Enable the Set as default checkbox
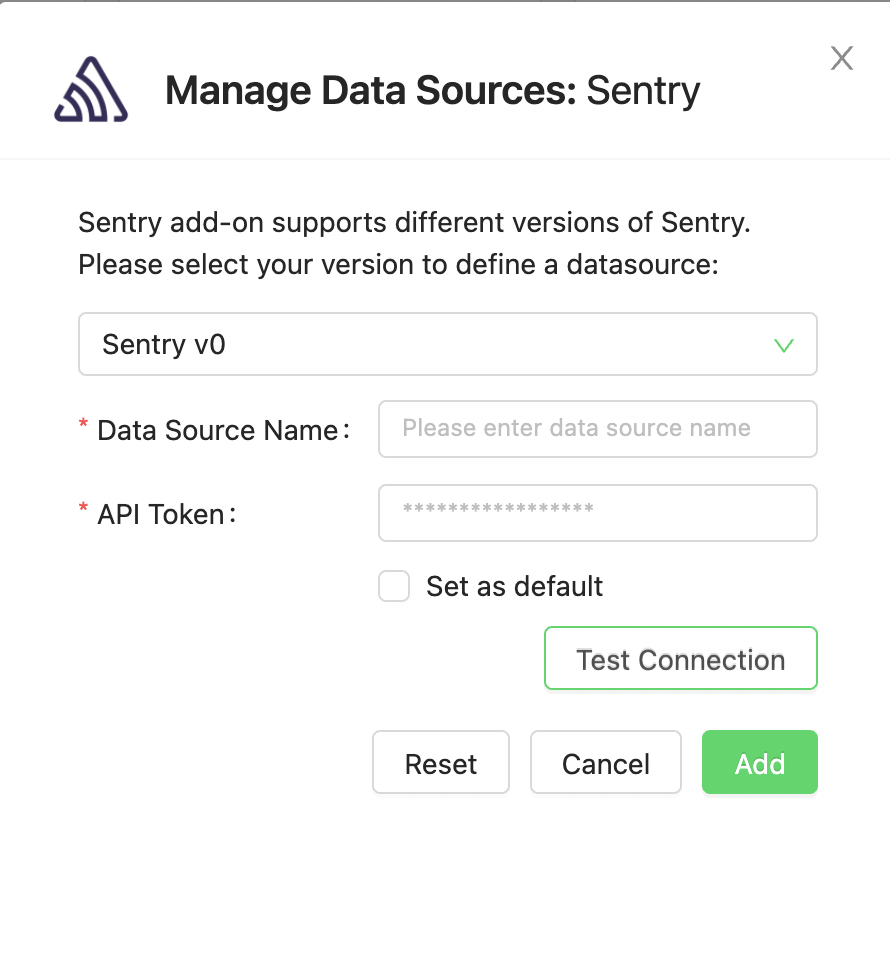 [x=394, y=587]
